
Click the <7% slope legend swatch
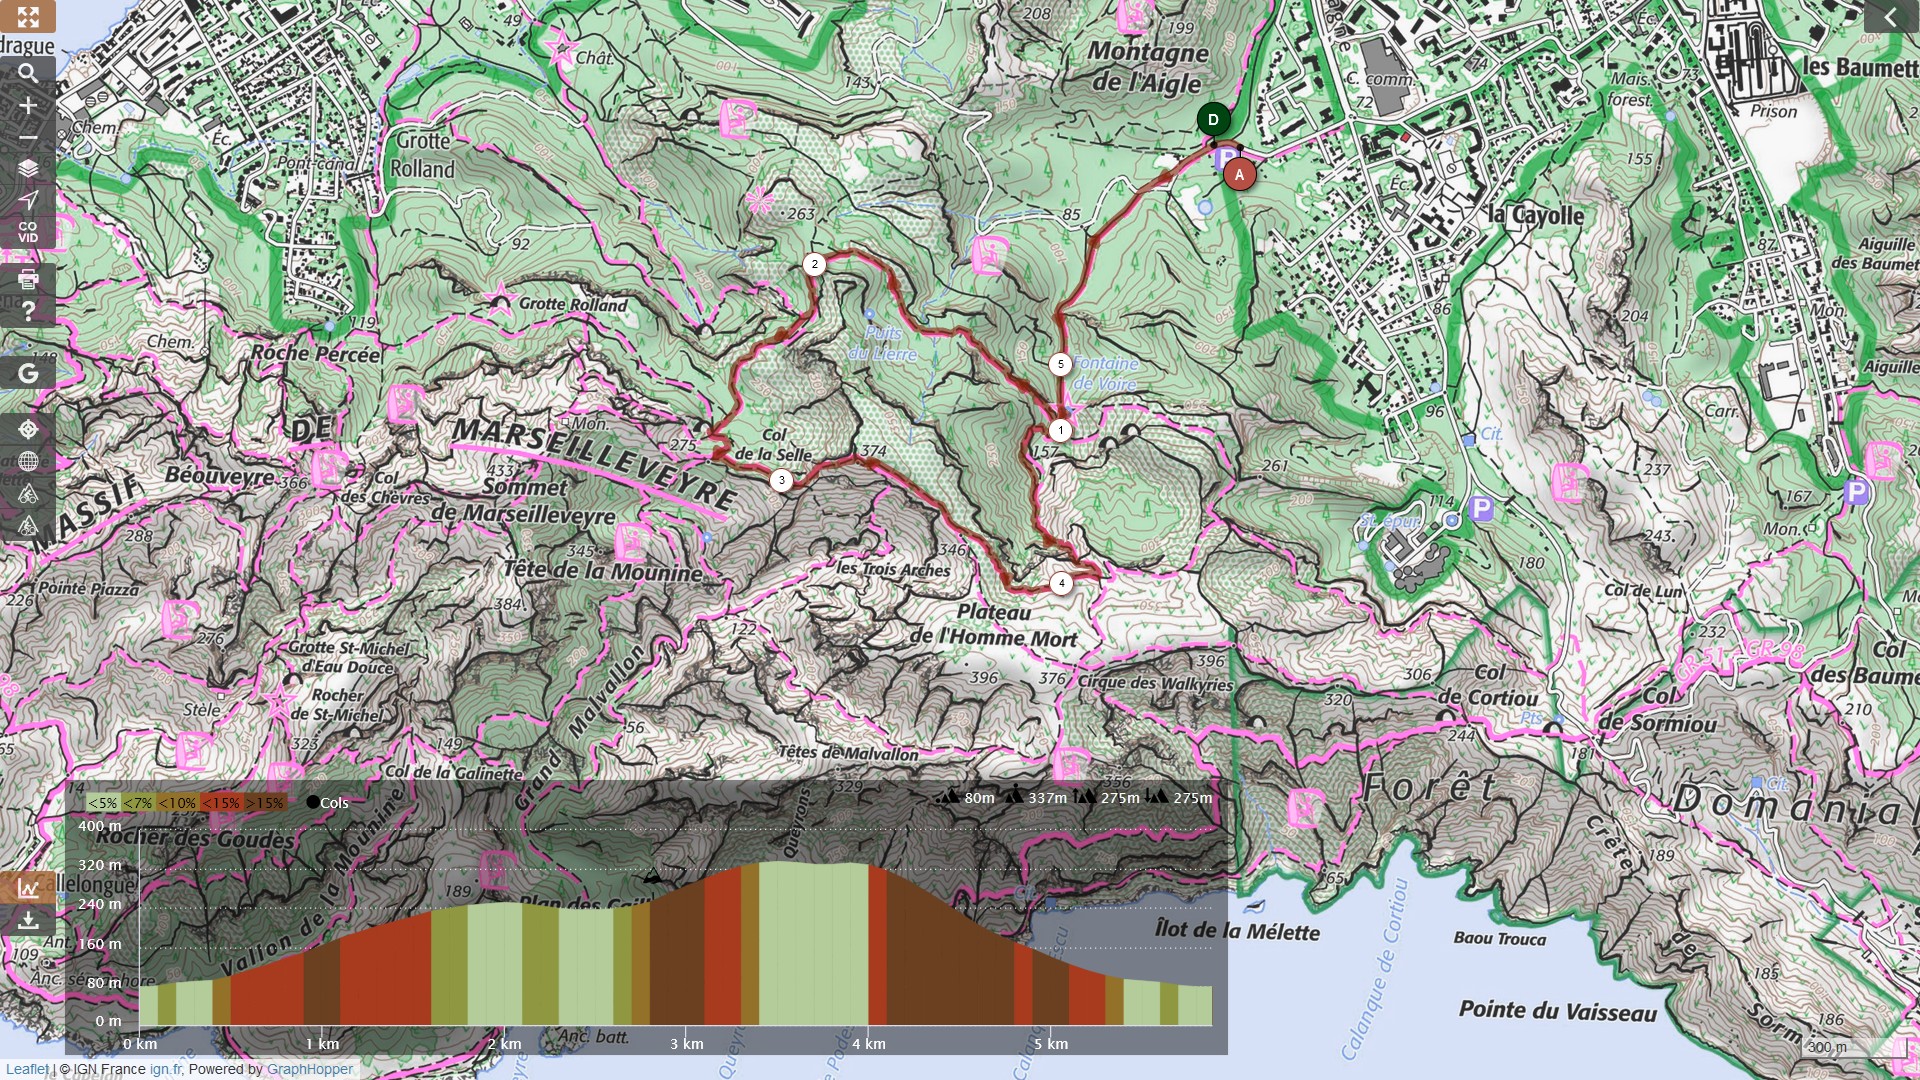138,803
